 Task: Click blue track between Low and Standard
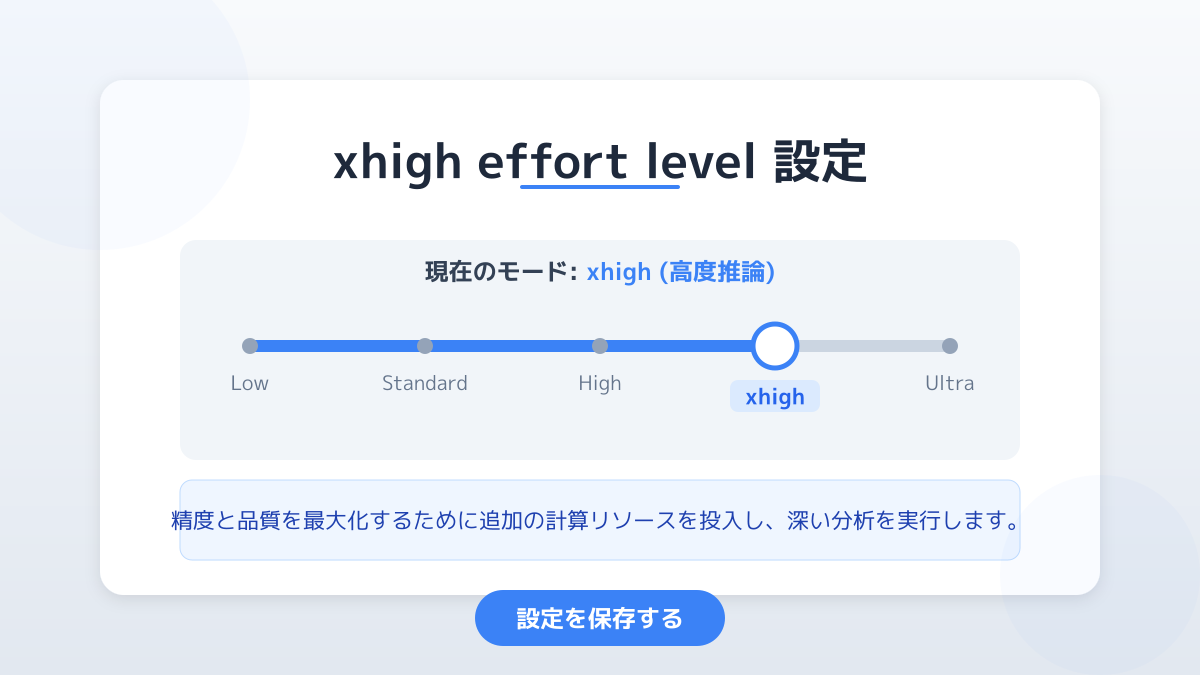(x=337, y=346)
